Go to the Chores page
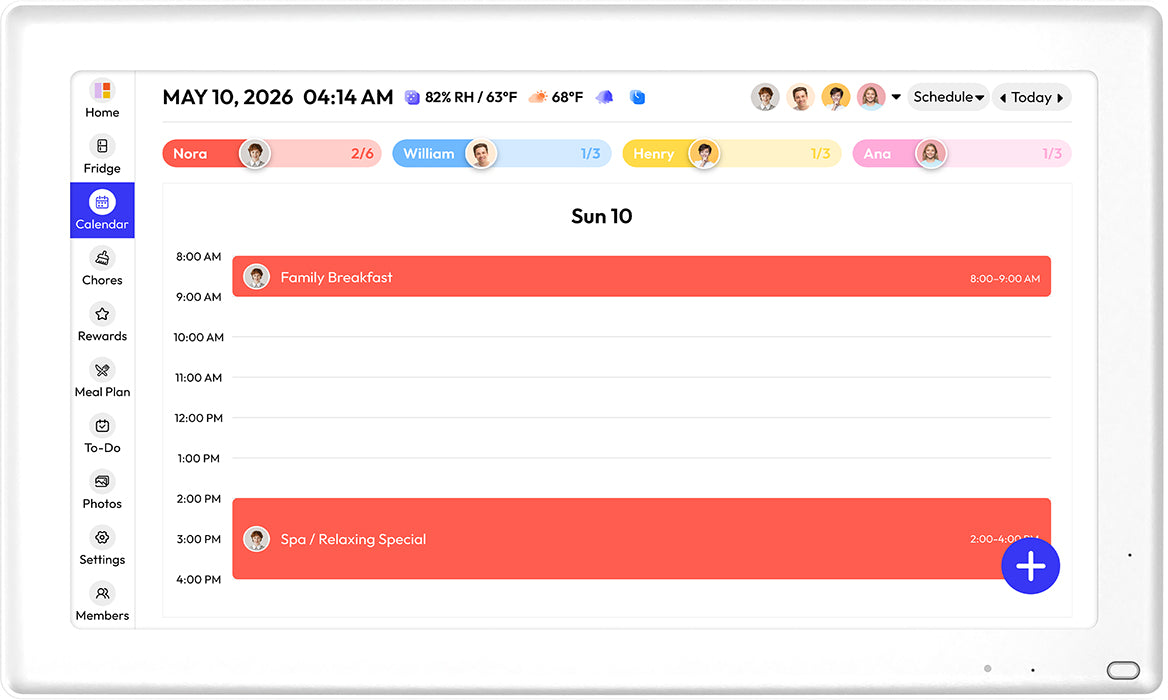 [x=102, y=267]
